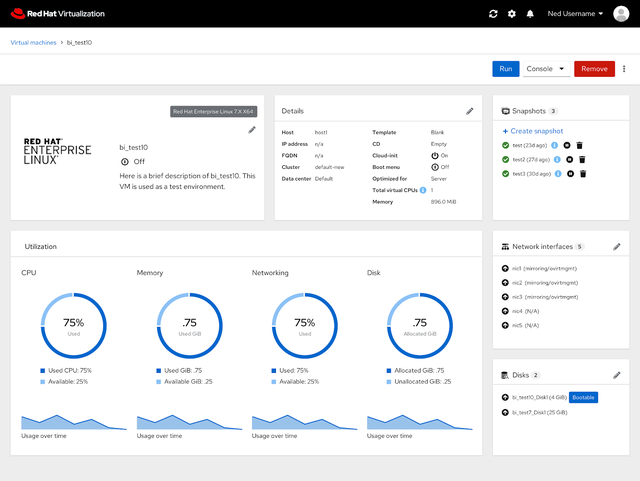Click the Available GiB: .25 legend swatch
The width and height of the screenshot is (640, 481).
[x=158, y=382]
